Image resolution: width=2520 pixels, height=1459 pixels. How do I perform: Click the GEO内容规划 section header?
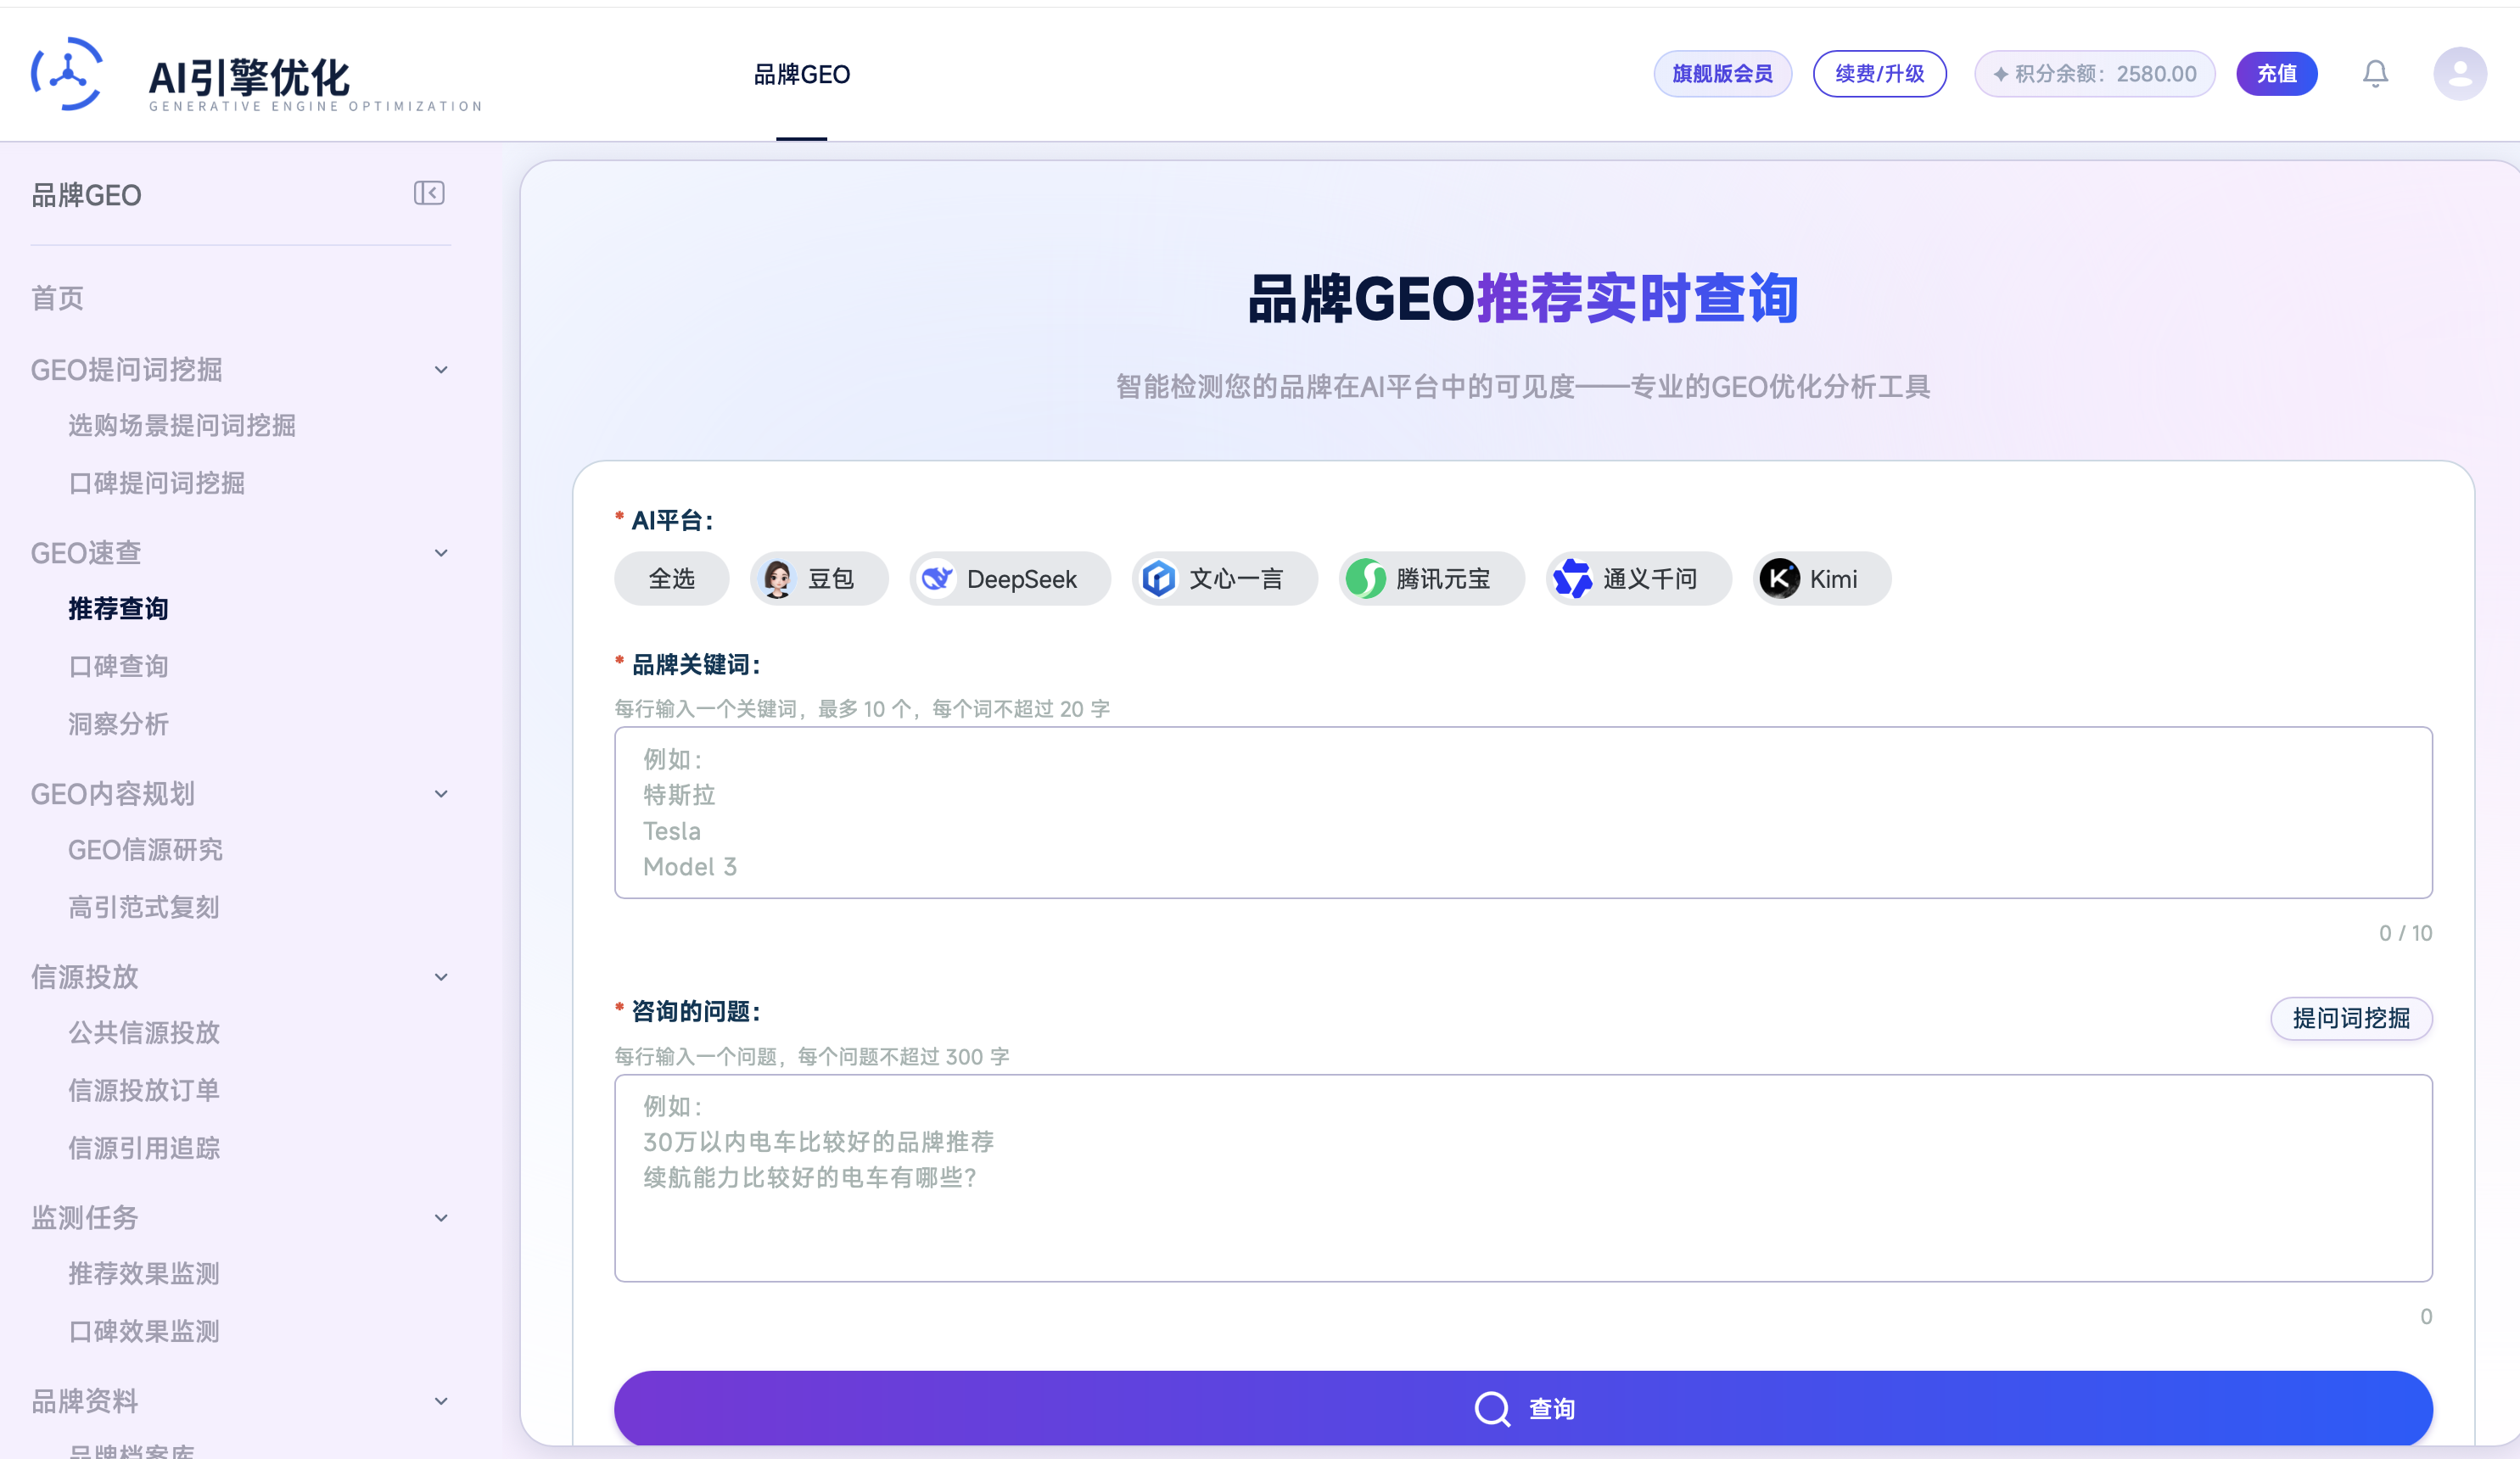(x=113, y=794)
